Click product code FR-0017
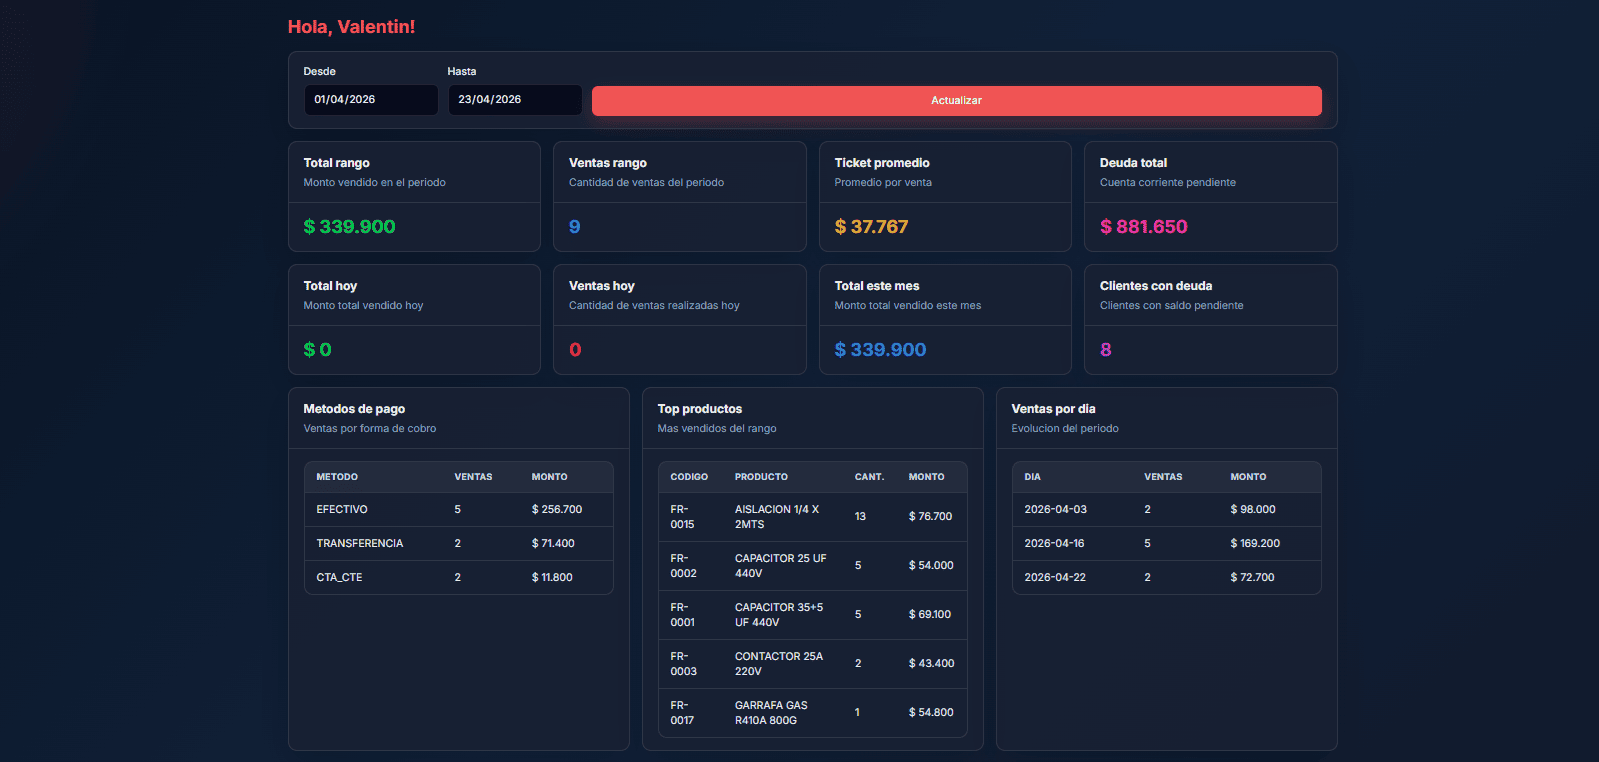The width and height of the screenshot is (1599, 762). coord(682,713)
